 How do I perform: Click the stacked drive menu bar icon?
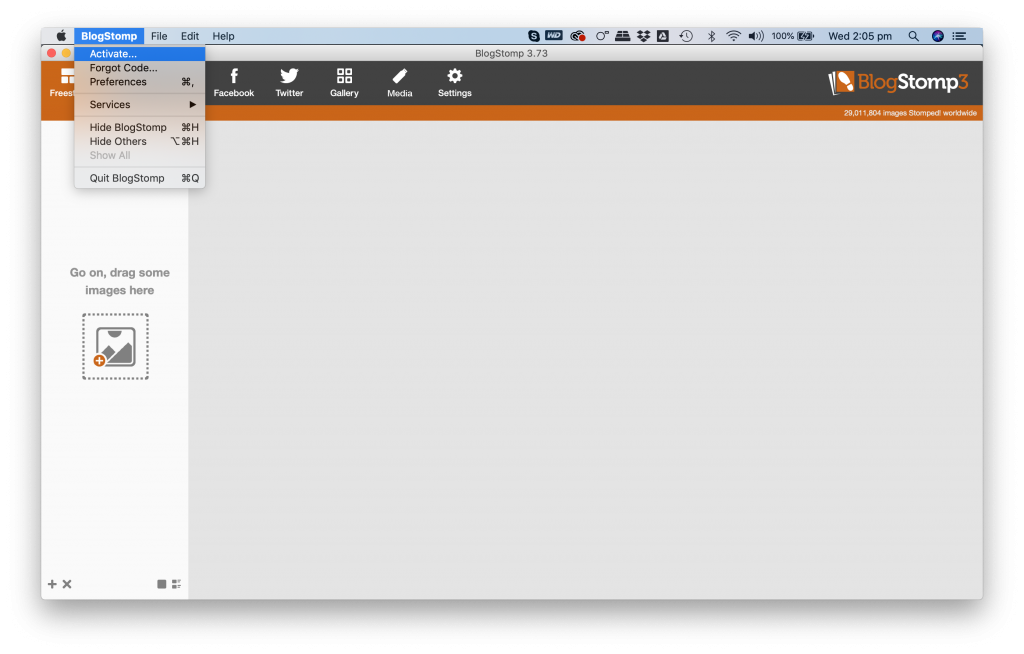tap(623, 36)
